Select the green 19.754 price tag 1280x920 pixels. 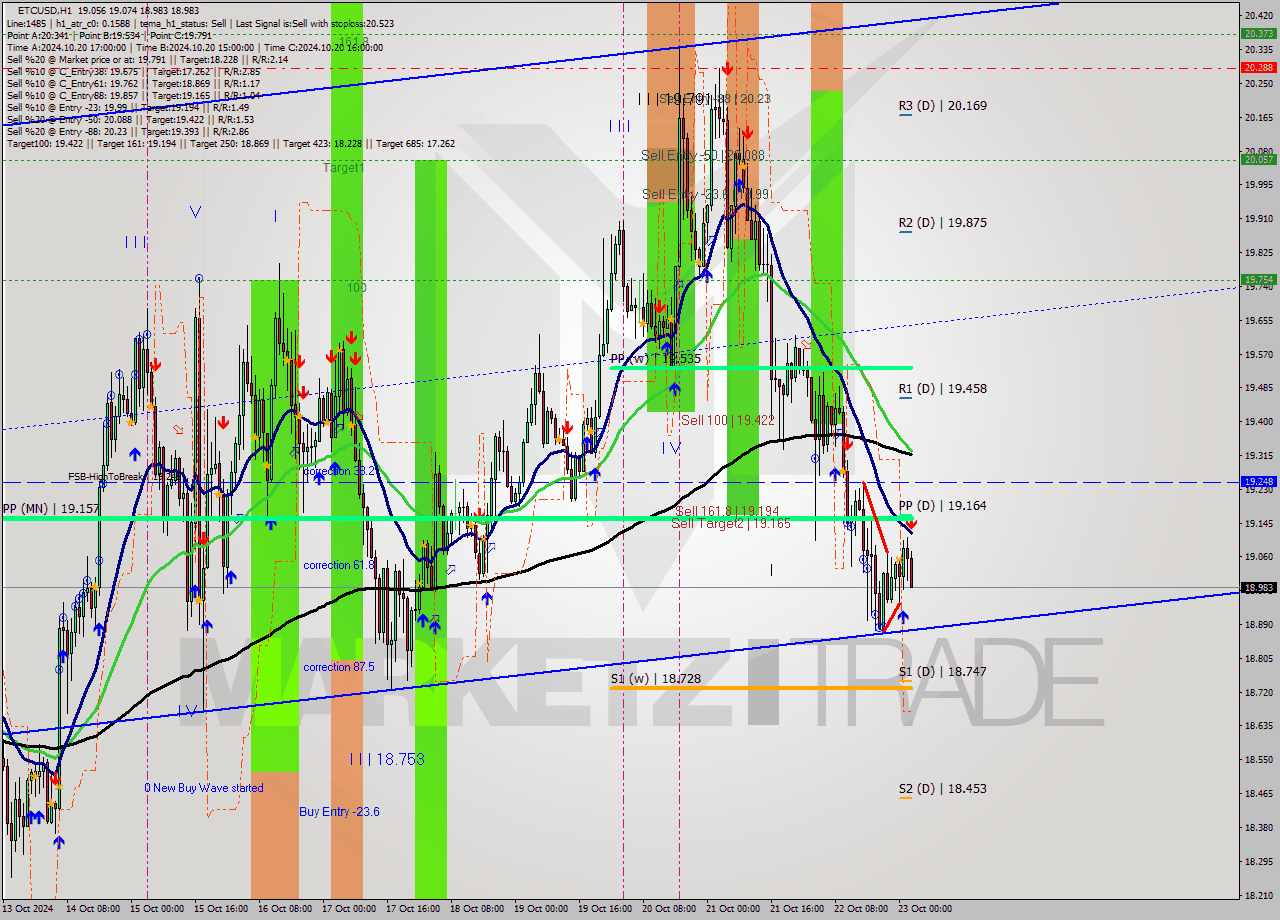click(1258, 279)
